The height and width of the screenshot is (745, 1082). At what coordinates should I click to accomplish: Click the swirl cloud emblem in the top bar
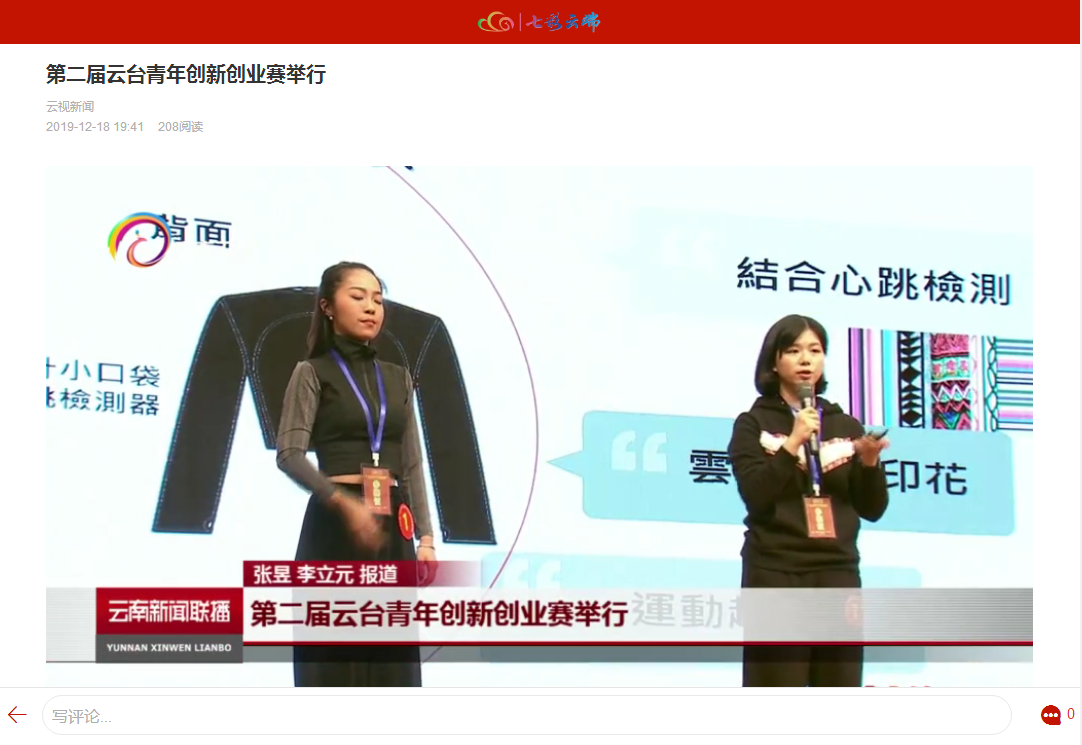[x=496, y=22]
